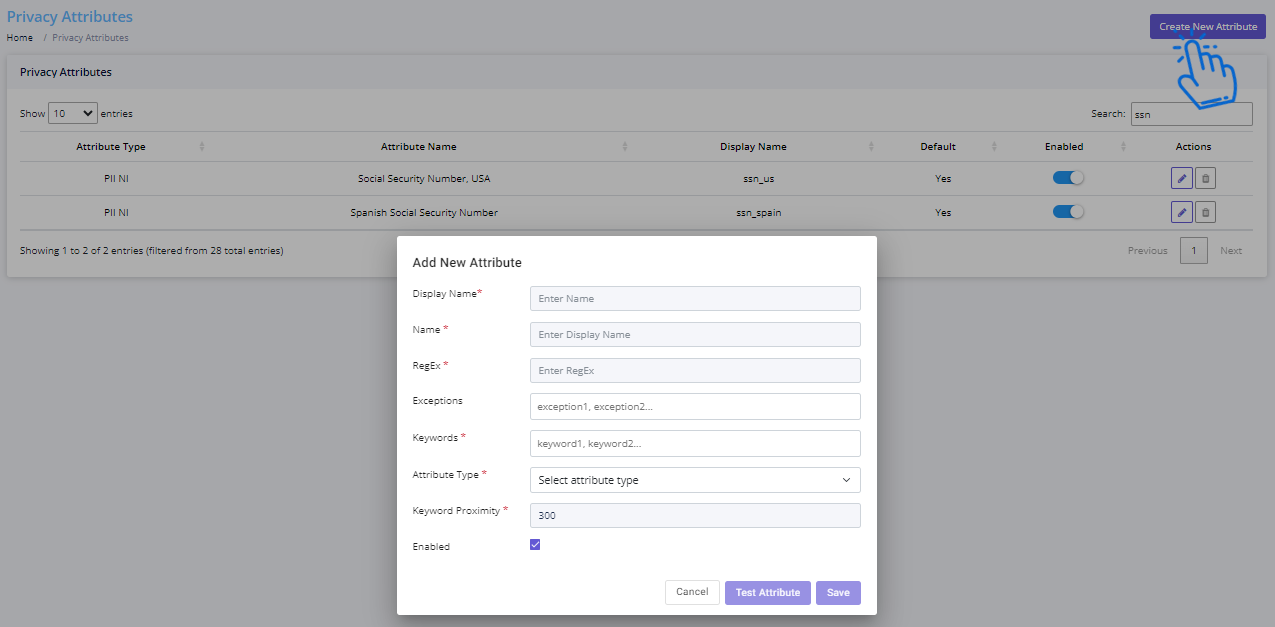This screenshot has height=627, width=1275.
Task: Open the Show entries count dropdown
Action: 73,113
